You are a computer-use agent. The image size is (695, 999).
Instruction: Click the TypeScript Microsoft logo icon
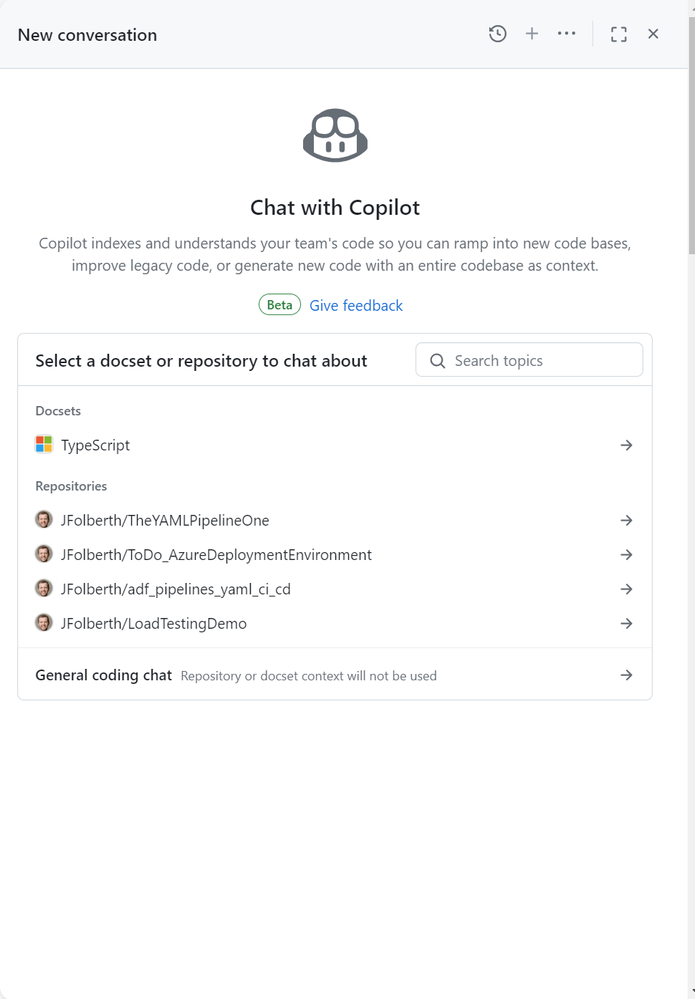pos(44,445)
